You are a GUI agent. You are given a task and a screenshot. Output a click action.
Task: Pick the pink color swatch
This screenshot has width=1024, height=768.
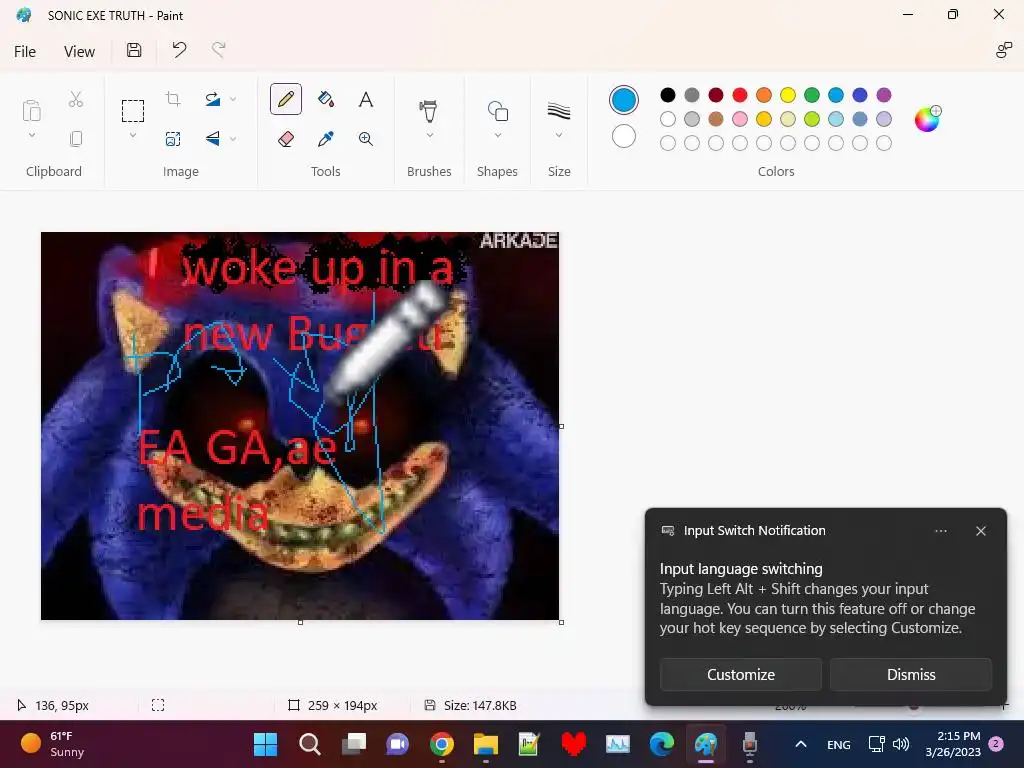tap(740, 119)
